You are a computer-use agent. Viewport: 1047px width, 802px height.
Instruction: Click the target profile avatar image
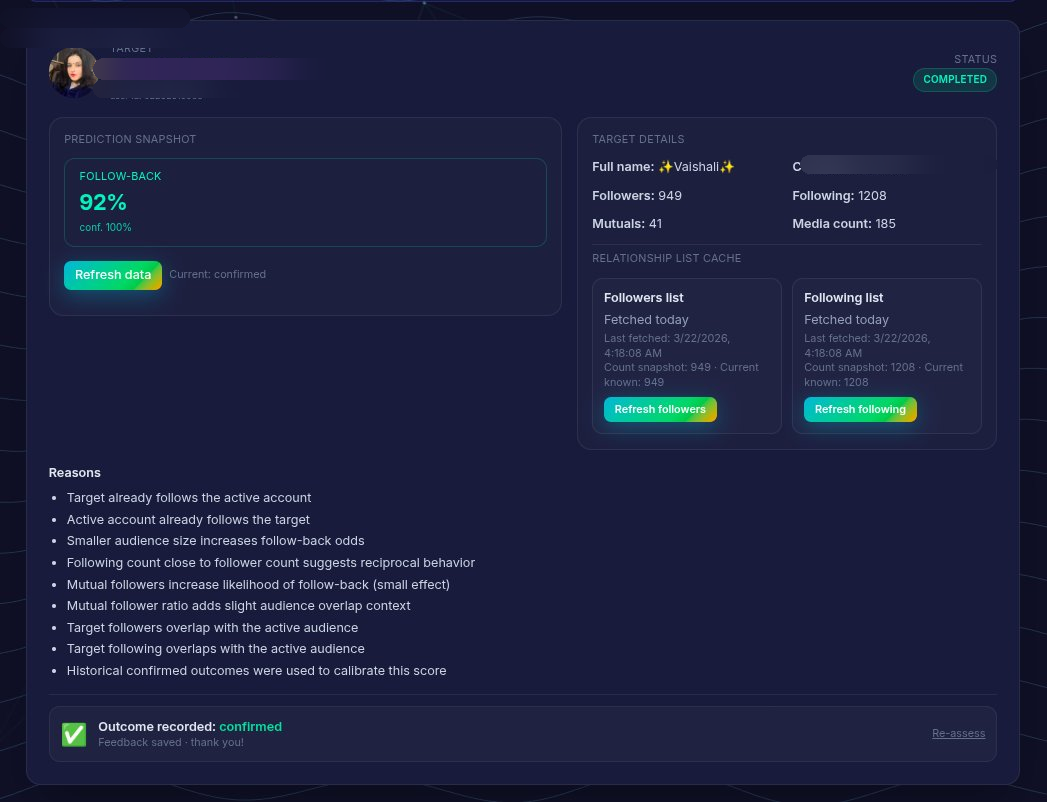pyautogui.click(x=74, y=72)
